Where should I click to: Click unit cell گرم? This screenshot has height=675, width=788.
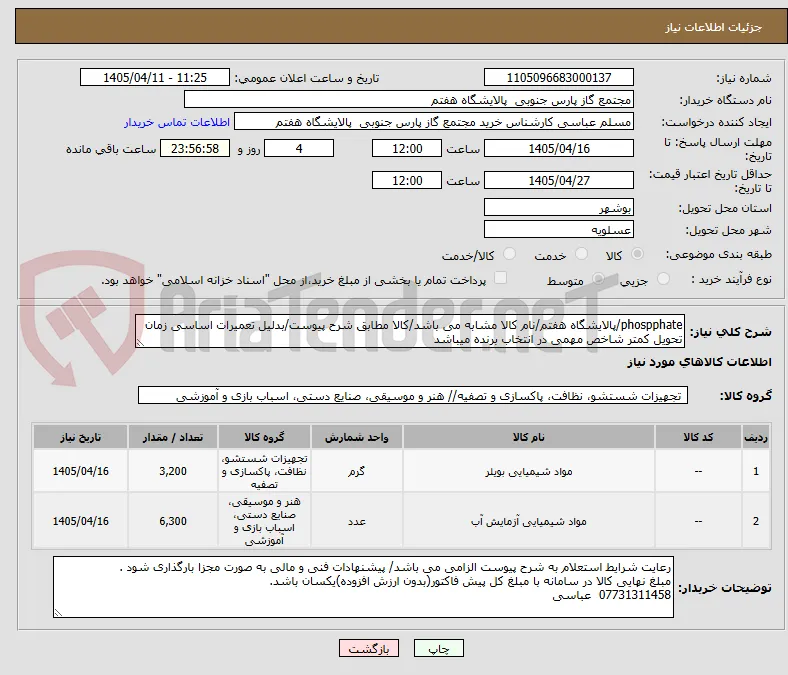coord(356,471)
